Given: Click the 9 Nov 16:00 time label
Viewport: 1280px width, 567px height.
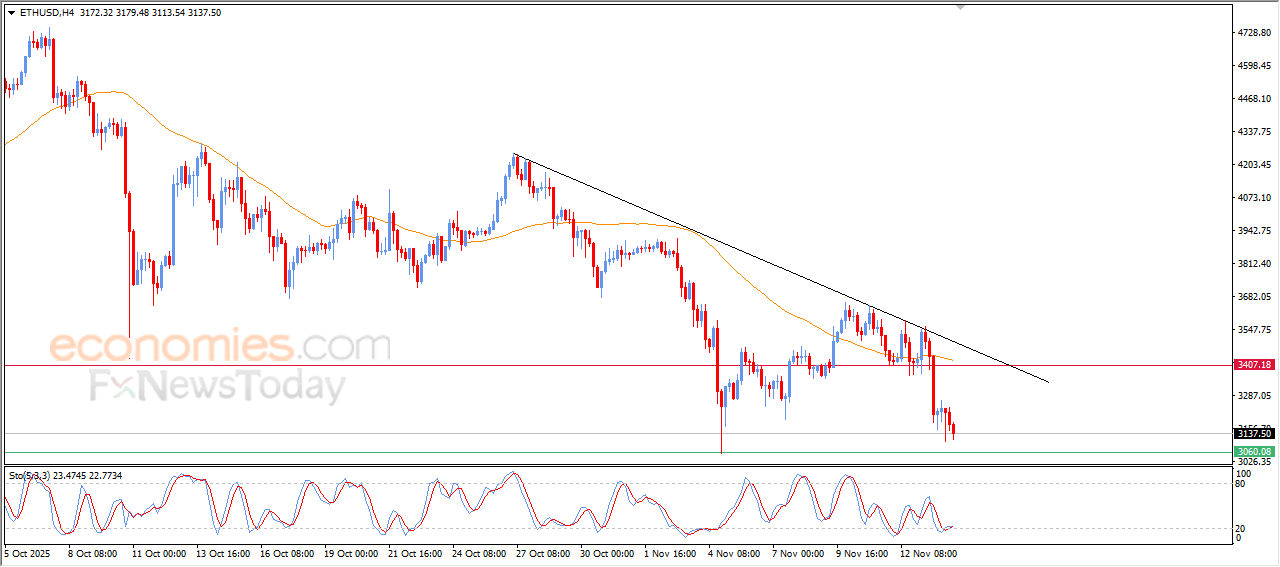Looking at the screenshot, I should pos(863,553).
